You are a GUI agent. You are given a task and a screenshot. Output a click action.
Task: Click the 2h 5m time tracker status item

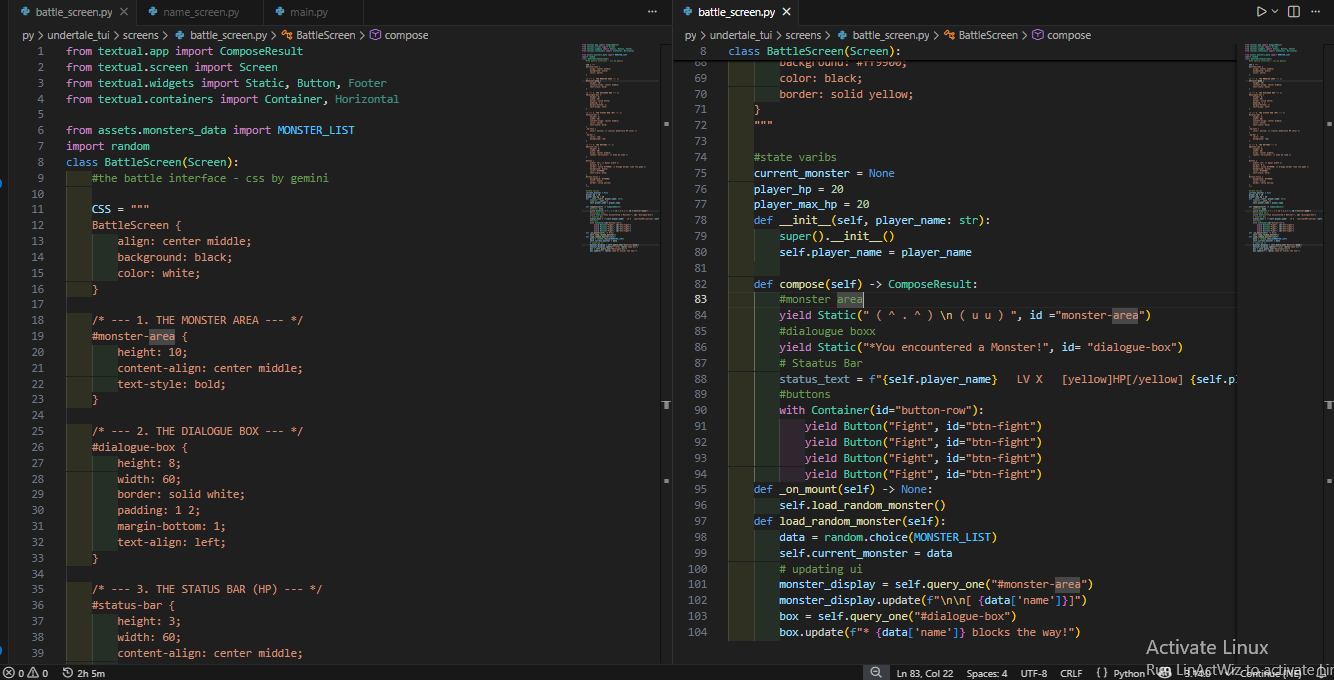(83, 673)
